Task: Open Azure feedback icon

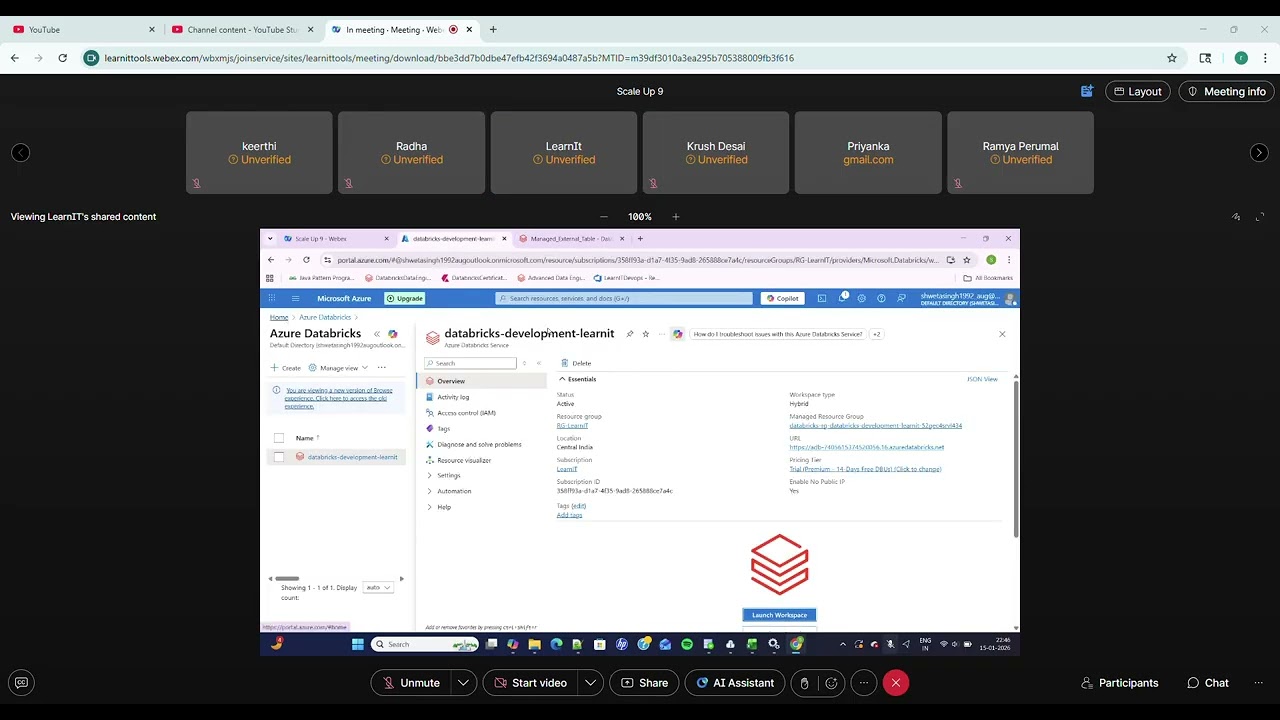Action: pos(901,298)
